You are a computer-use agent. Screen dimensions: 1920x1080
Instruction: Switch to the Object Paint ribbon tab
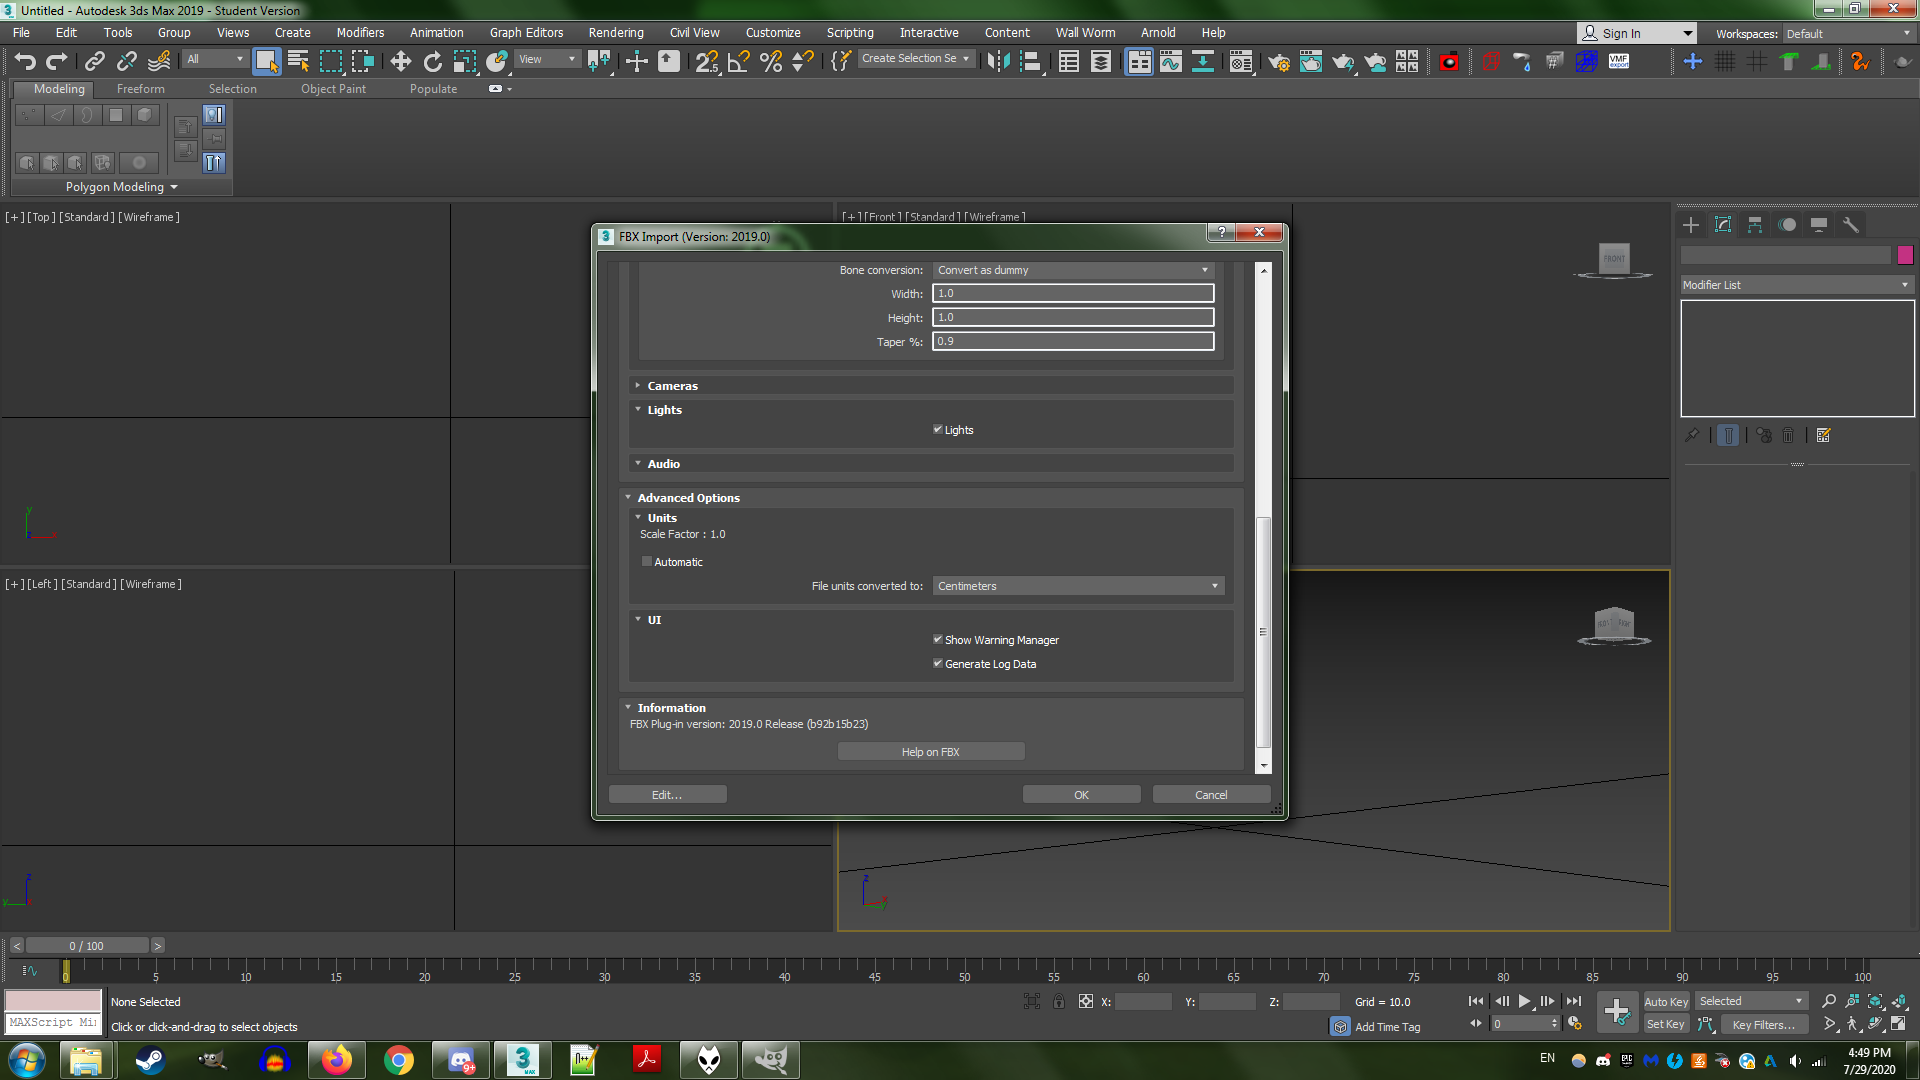333,89
